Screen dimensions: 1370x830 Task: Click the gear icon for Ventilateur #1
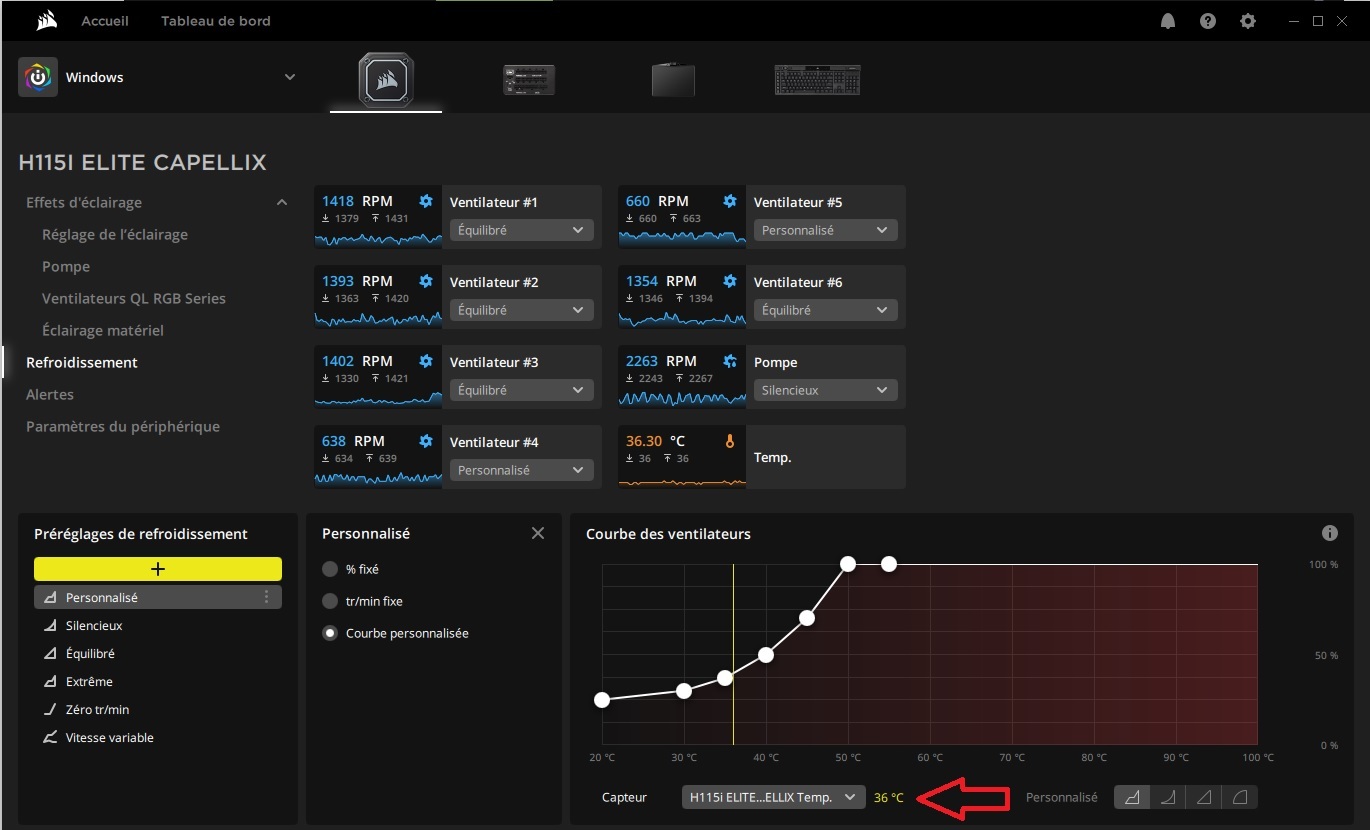426,201
